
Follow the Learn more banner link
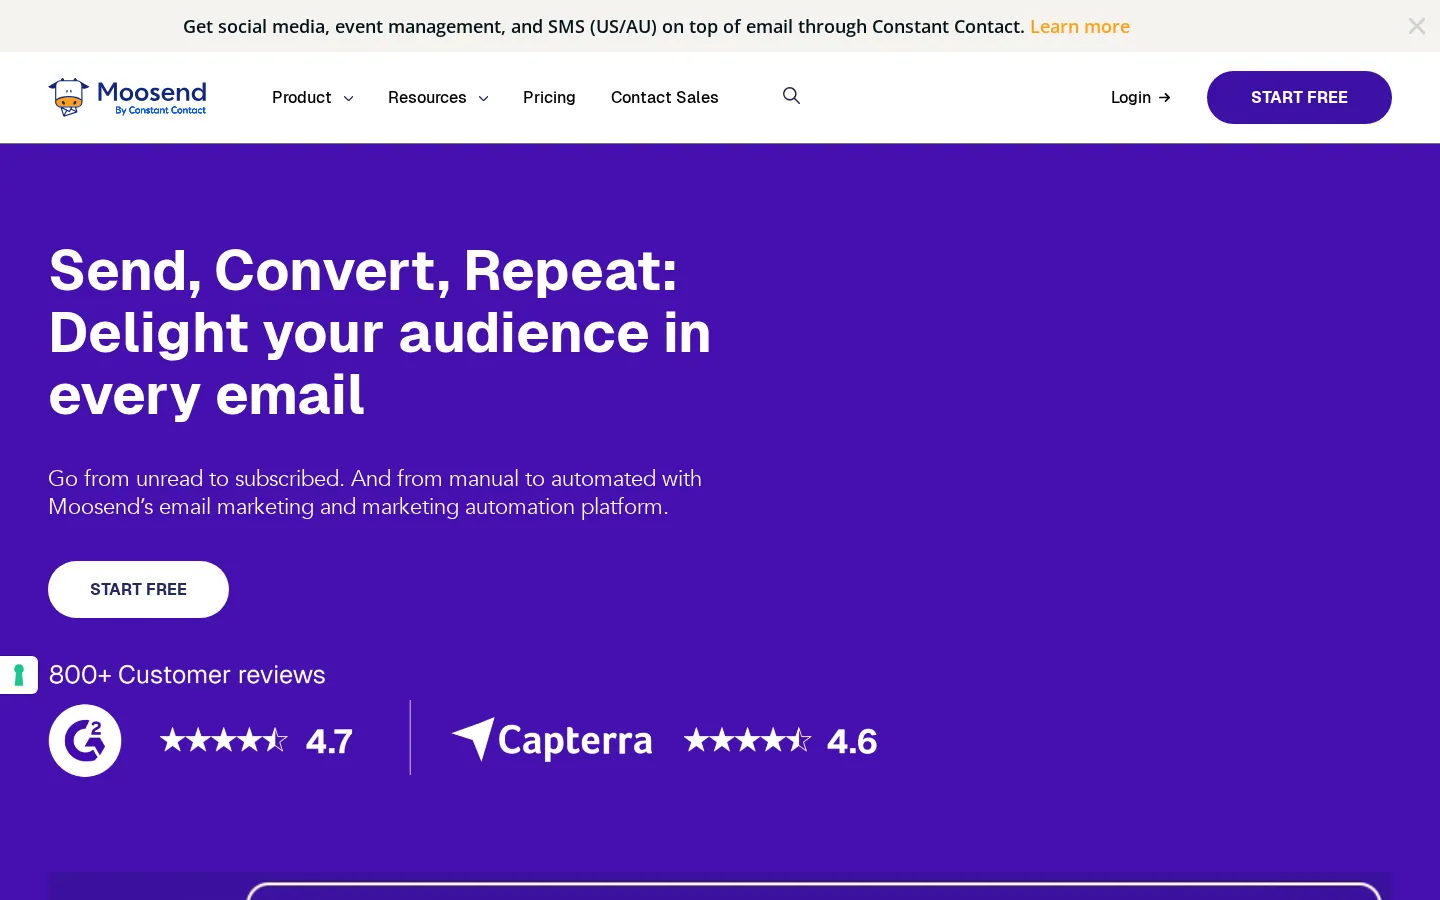[x=1080, y=27]
